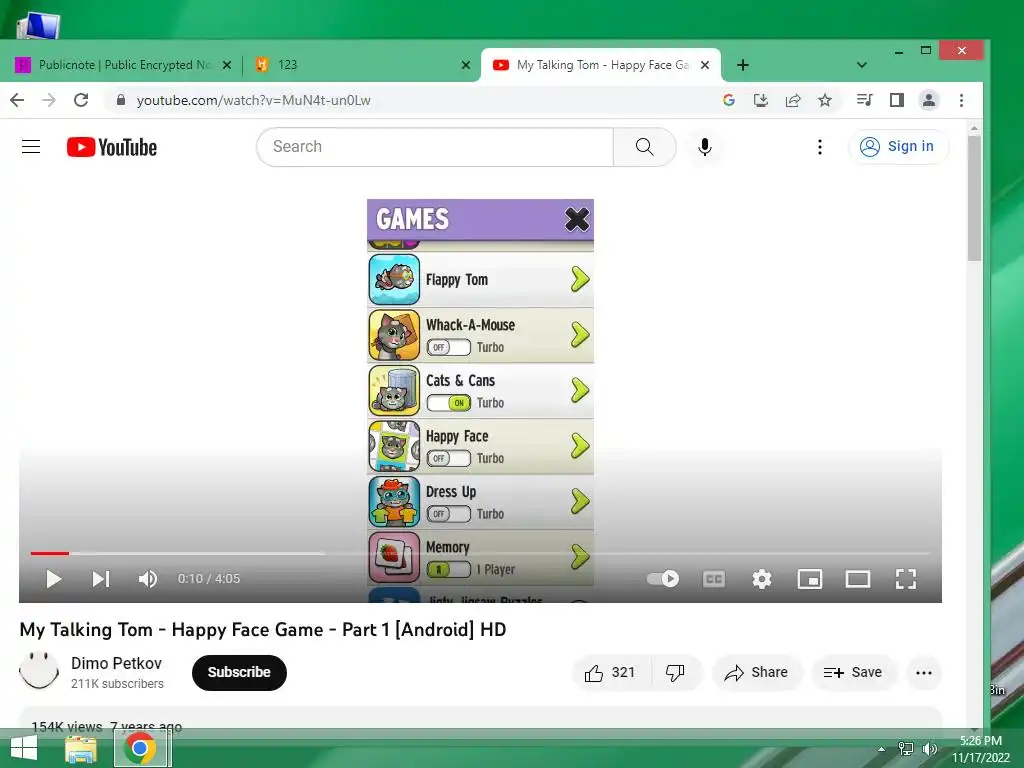View site information lock icon
The height and width of the screenshot is (768, 1024).
(121, 100)
